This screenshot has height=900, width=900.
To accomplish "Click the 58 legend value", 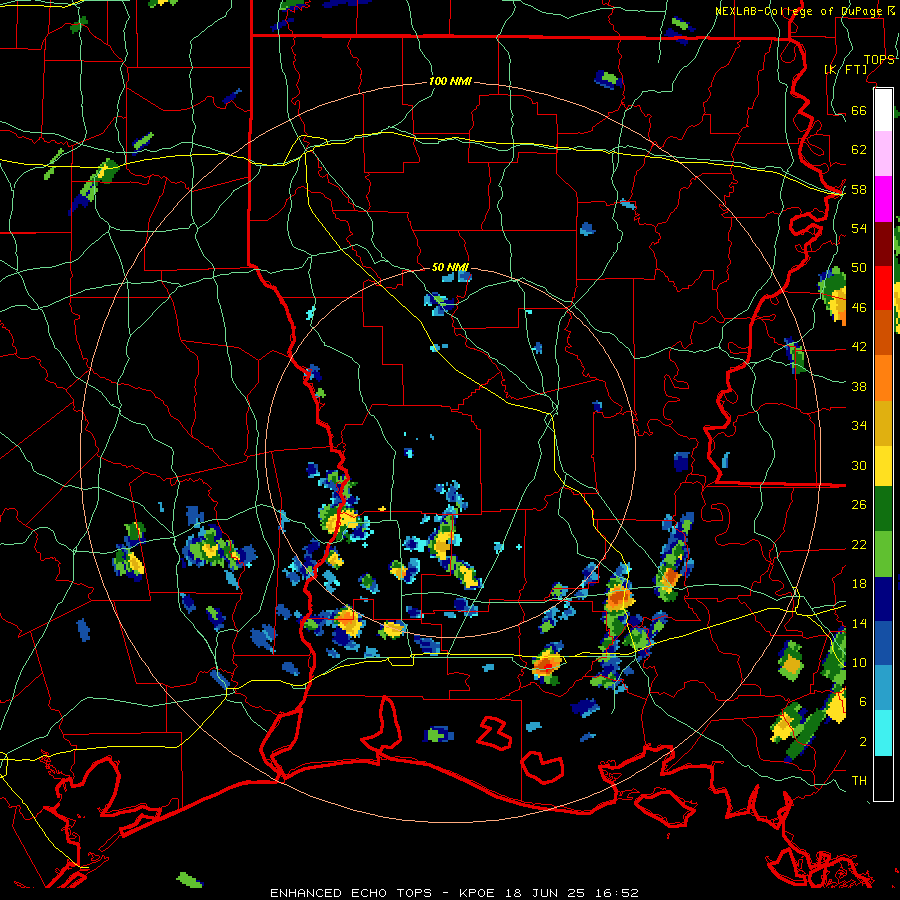I will [x=859, y=189].
